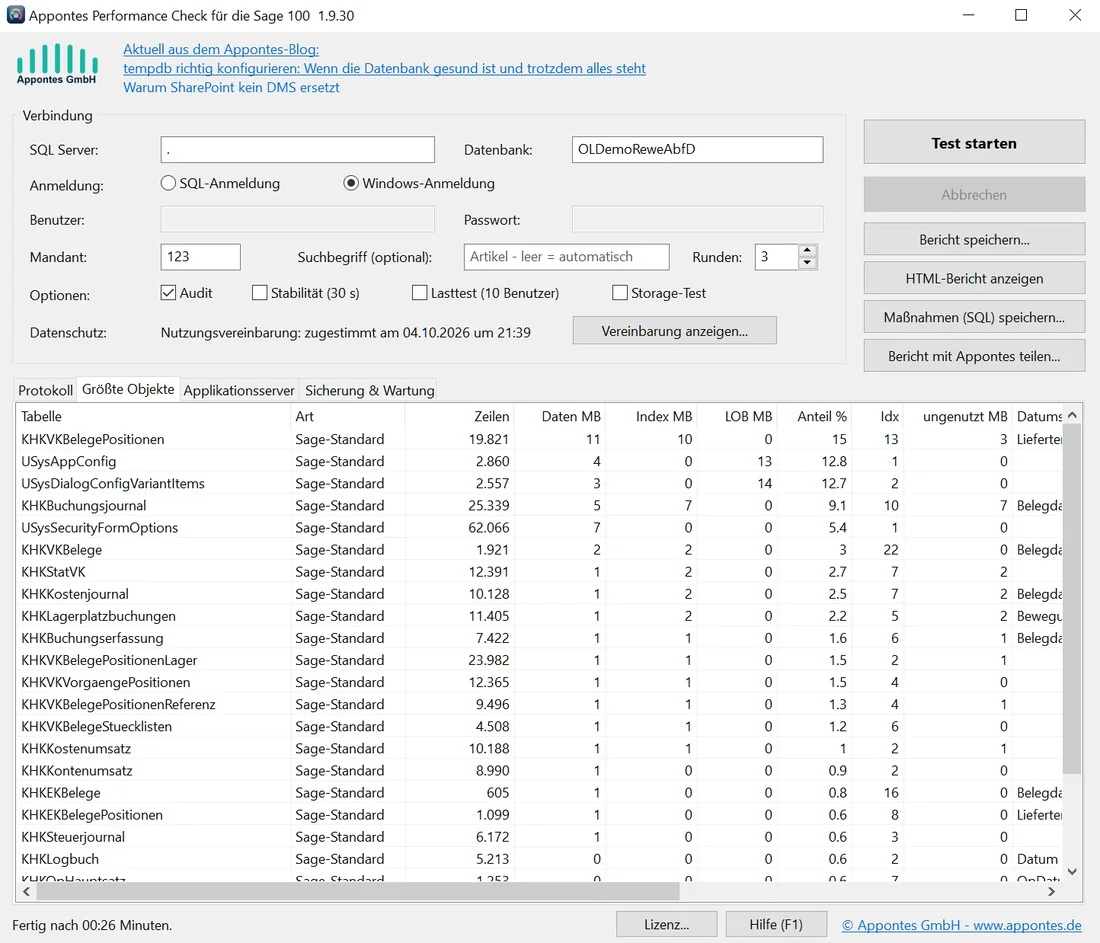Switch to the Protokoll tab

(46, 390)
